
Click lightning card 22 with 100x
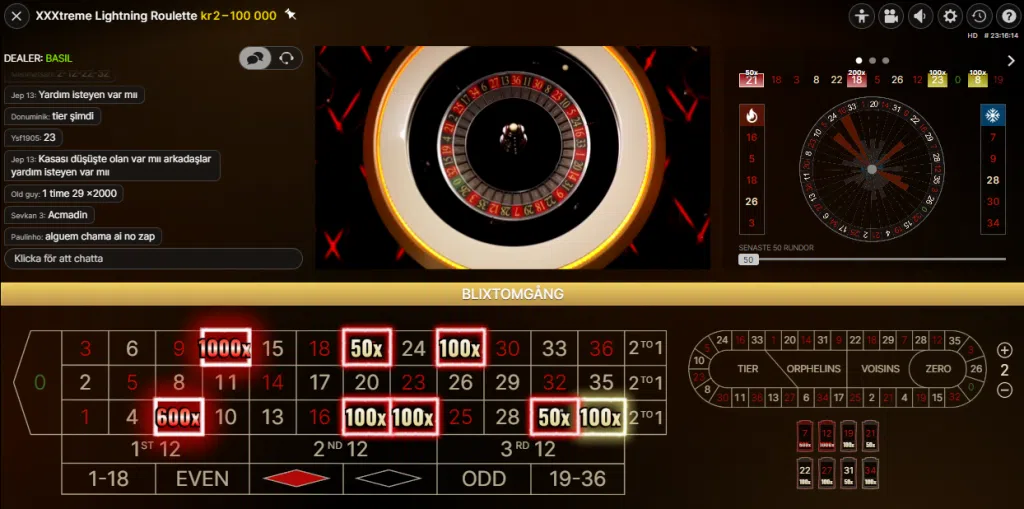(x=805, y=472)
